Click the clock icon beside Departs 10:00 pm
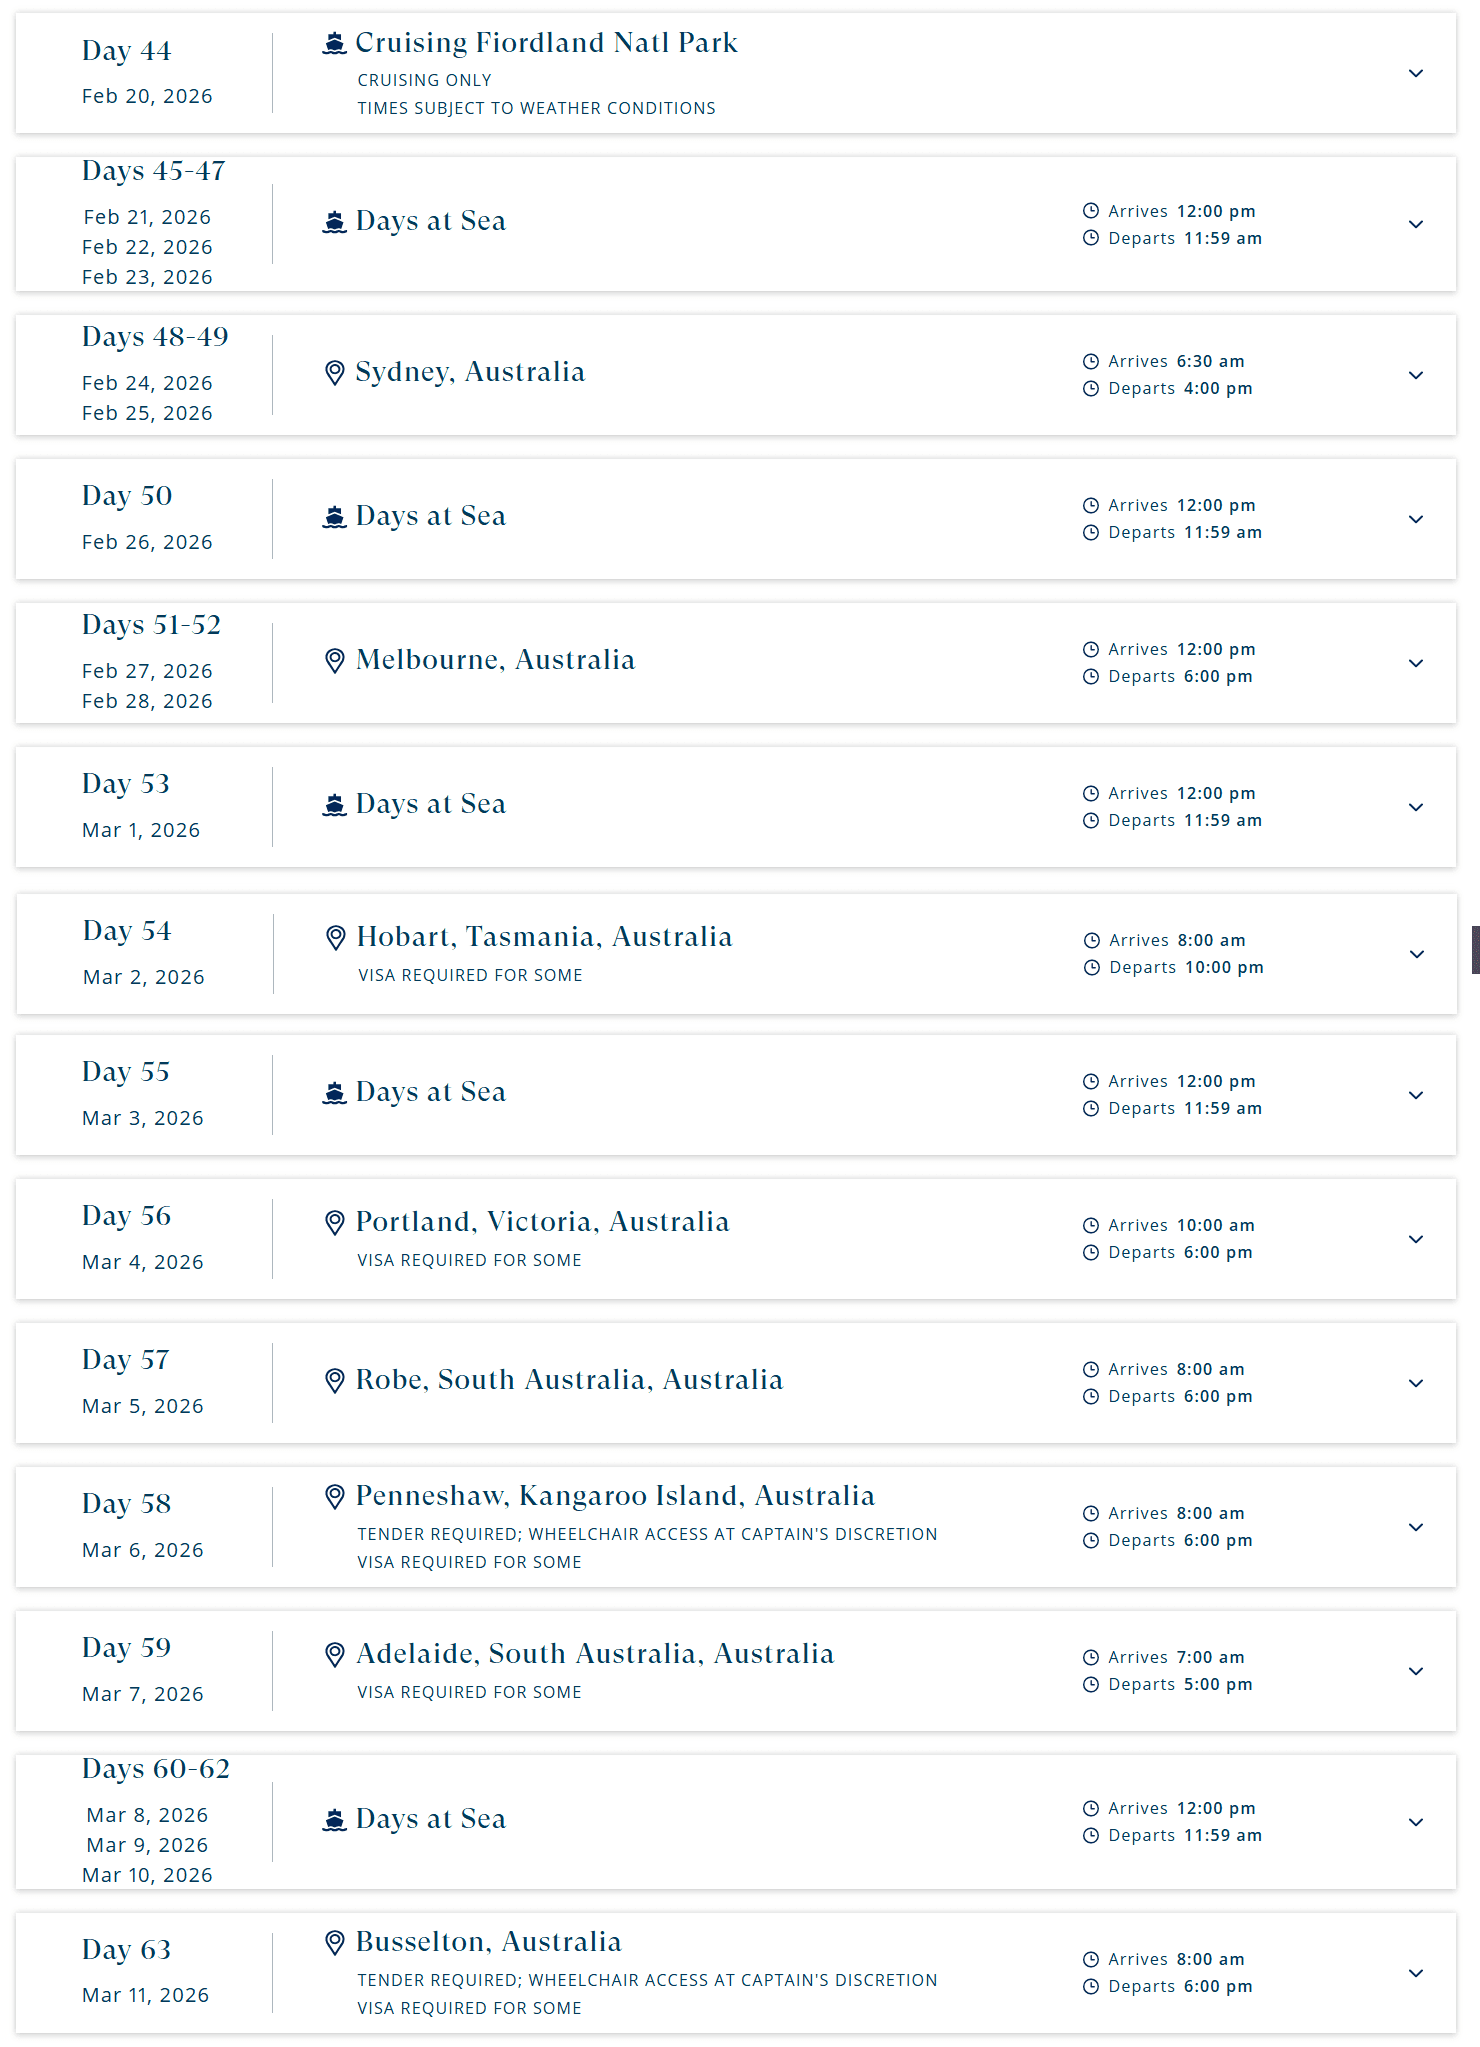 point(1092,968)
